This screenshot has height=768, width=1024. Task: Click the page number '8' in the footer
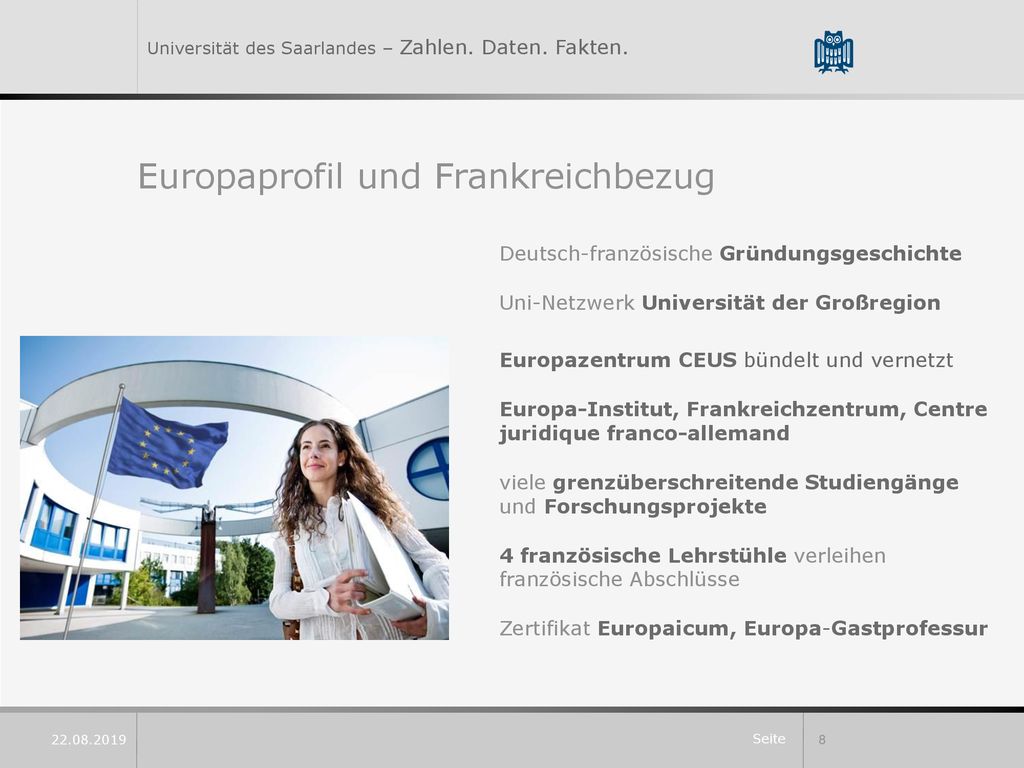point(822,740)
